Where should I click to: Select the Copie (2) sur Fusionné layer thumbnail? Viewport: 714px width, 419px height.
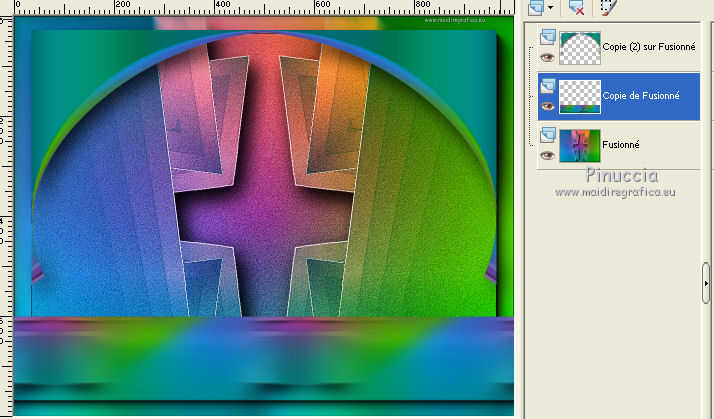[580, 47]
